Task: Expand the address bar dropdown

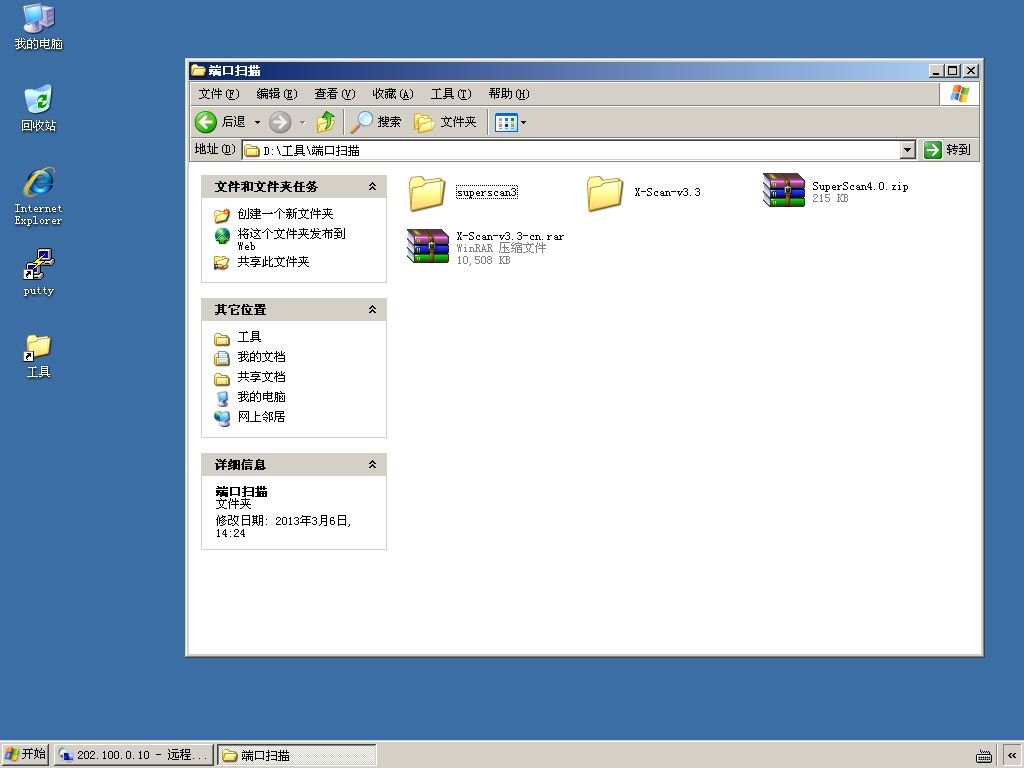Action: [x=907, y=150]
